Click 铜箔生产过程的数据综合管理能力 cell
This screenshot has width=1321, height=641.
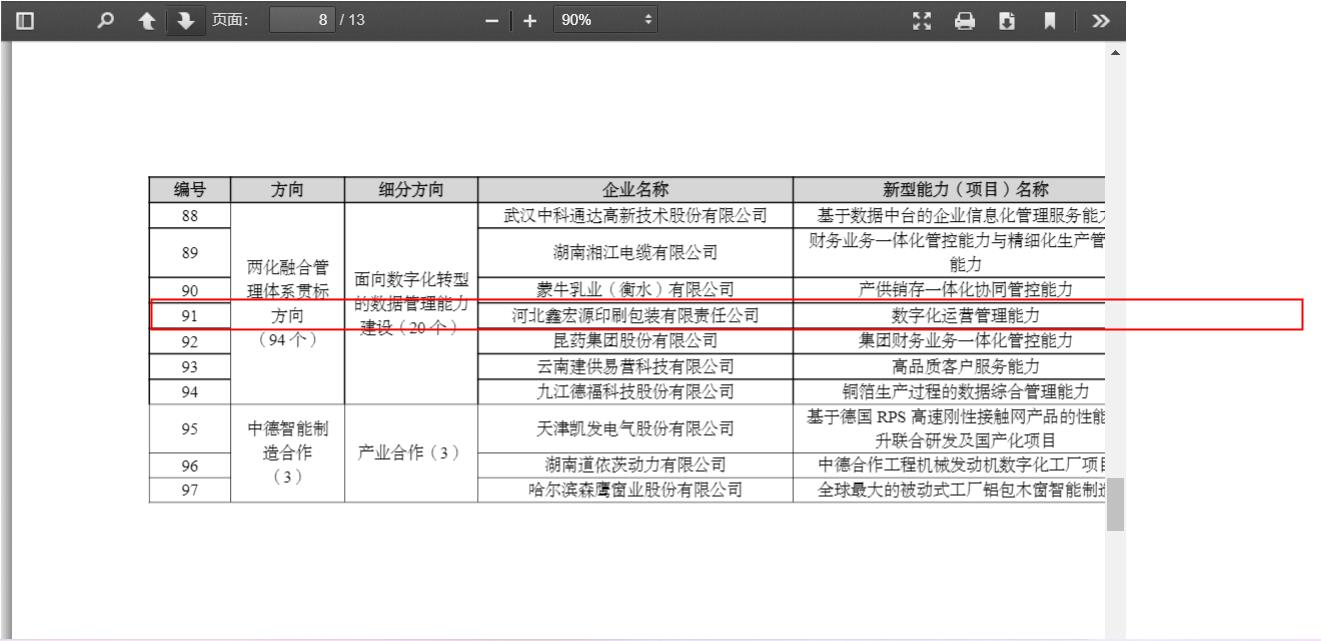[947, 391]
